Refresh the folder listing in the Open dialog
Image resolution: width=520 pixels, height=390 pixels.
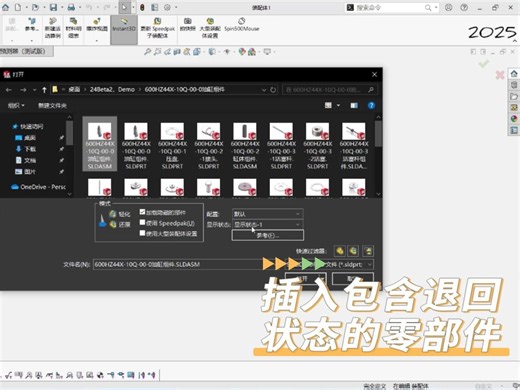pyautogui.click(x=273, y=90)
